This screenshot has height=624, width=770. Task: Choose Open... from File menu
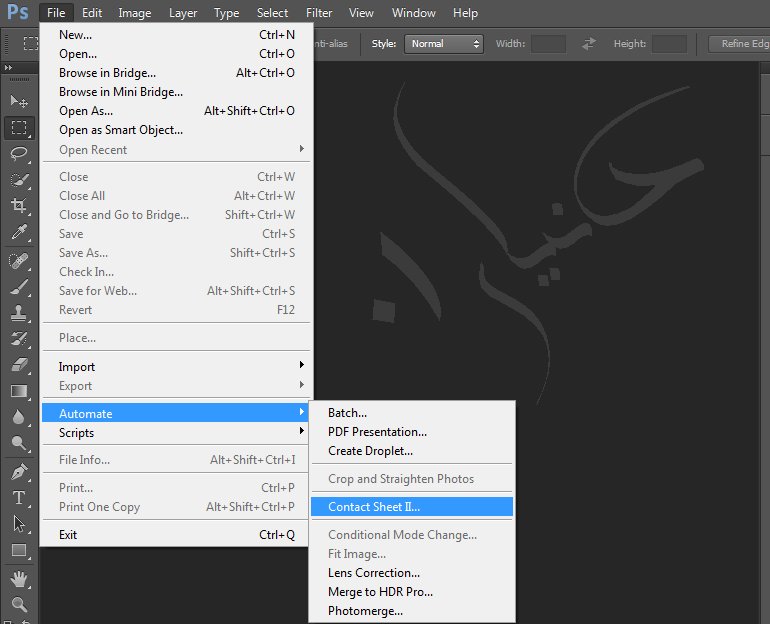(176, 54)
